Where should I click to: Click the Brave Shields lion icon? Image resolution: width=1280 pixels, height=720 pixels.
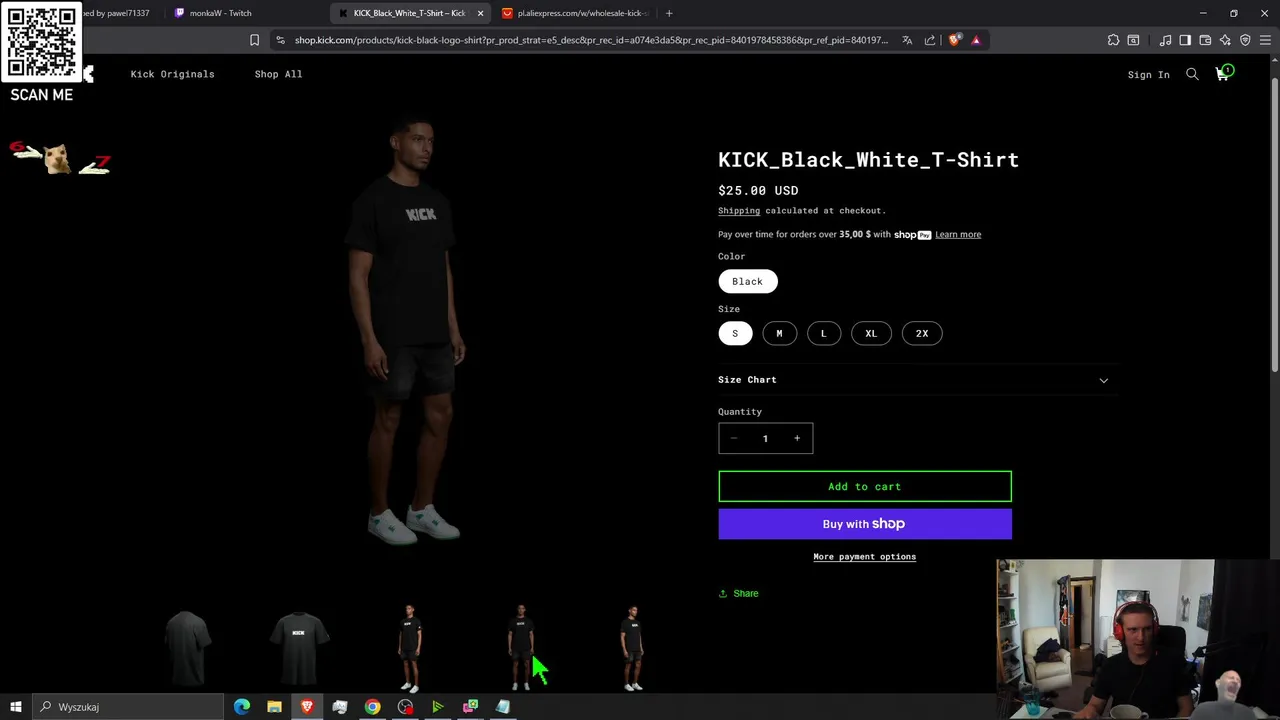pos(955,40)
